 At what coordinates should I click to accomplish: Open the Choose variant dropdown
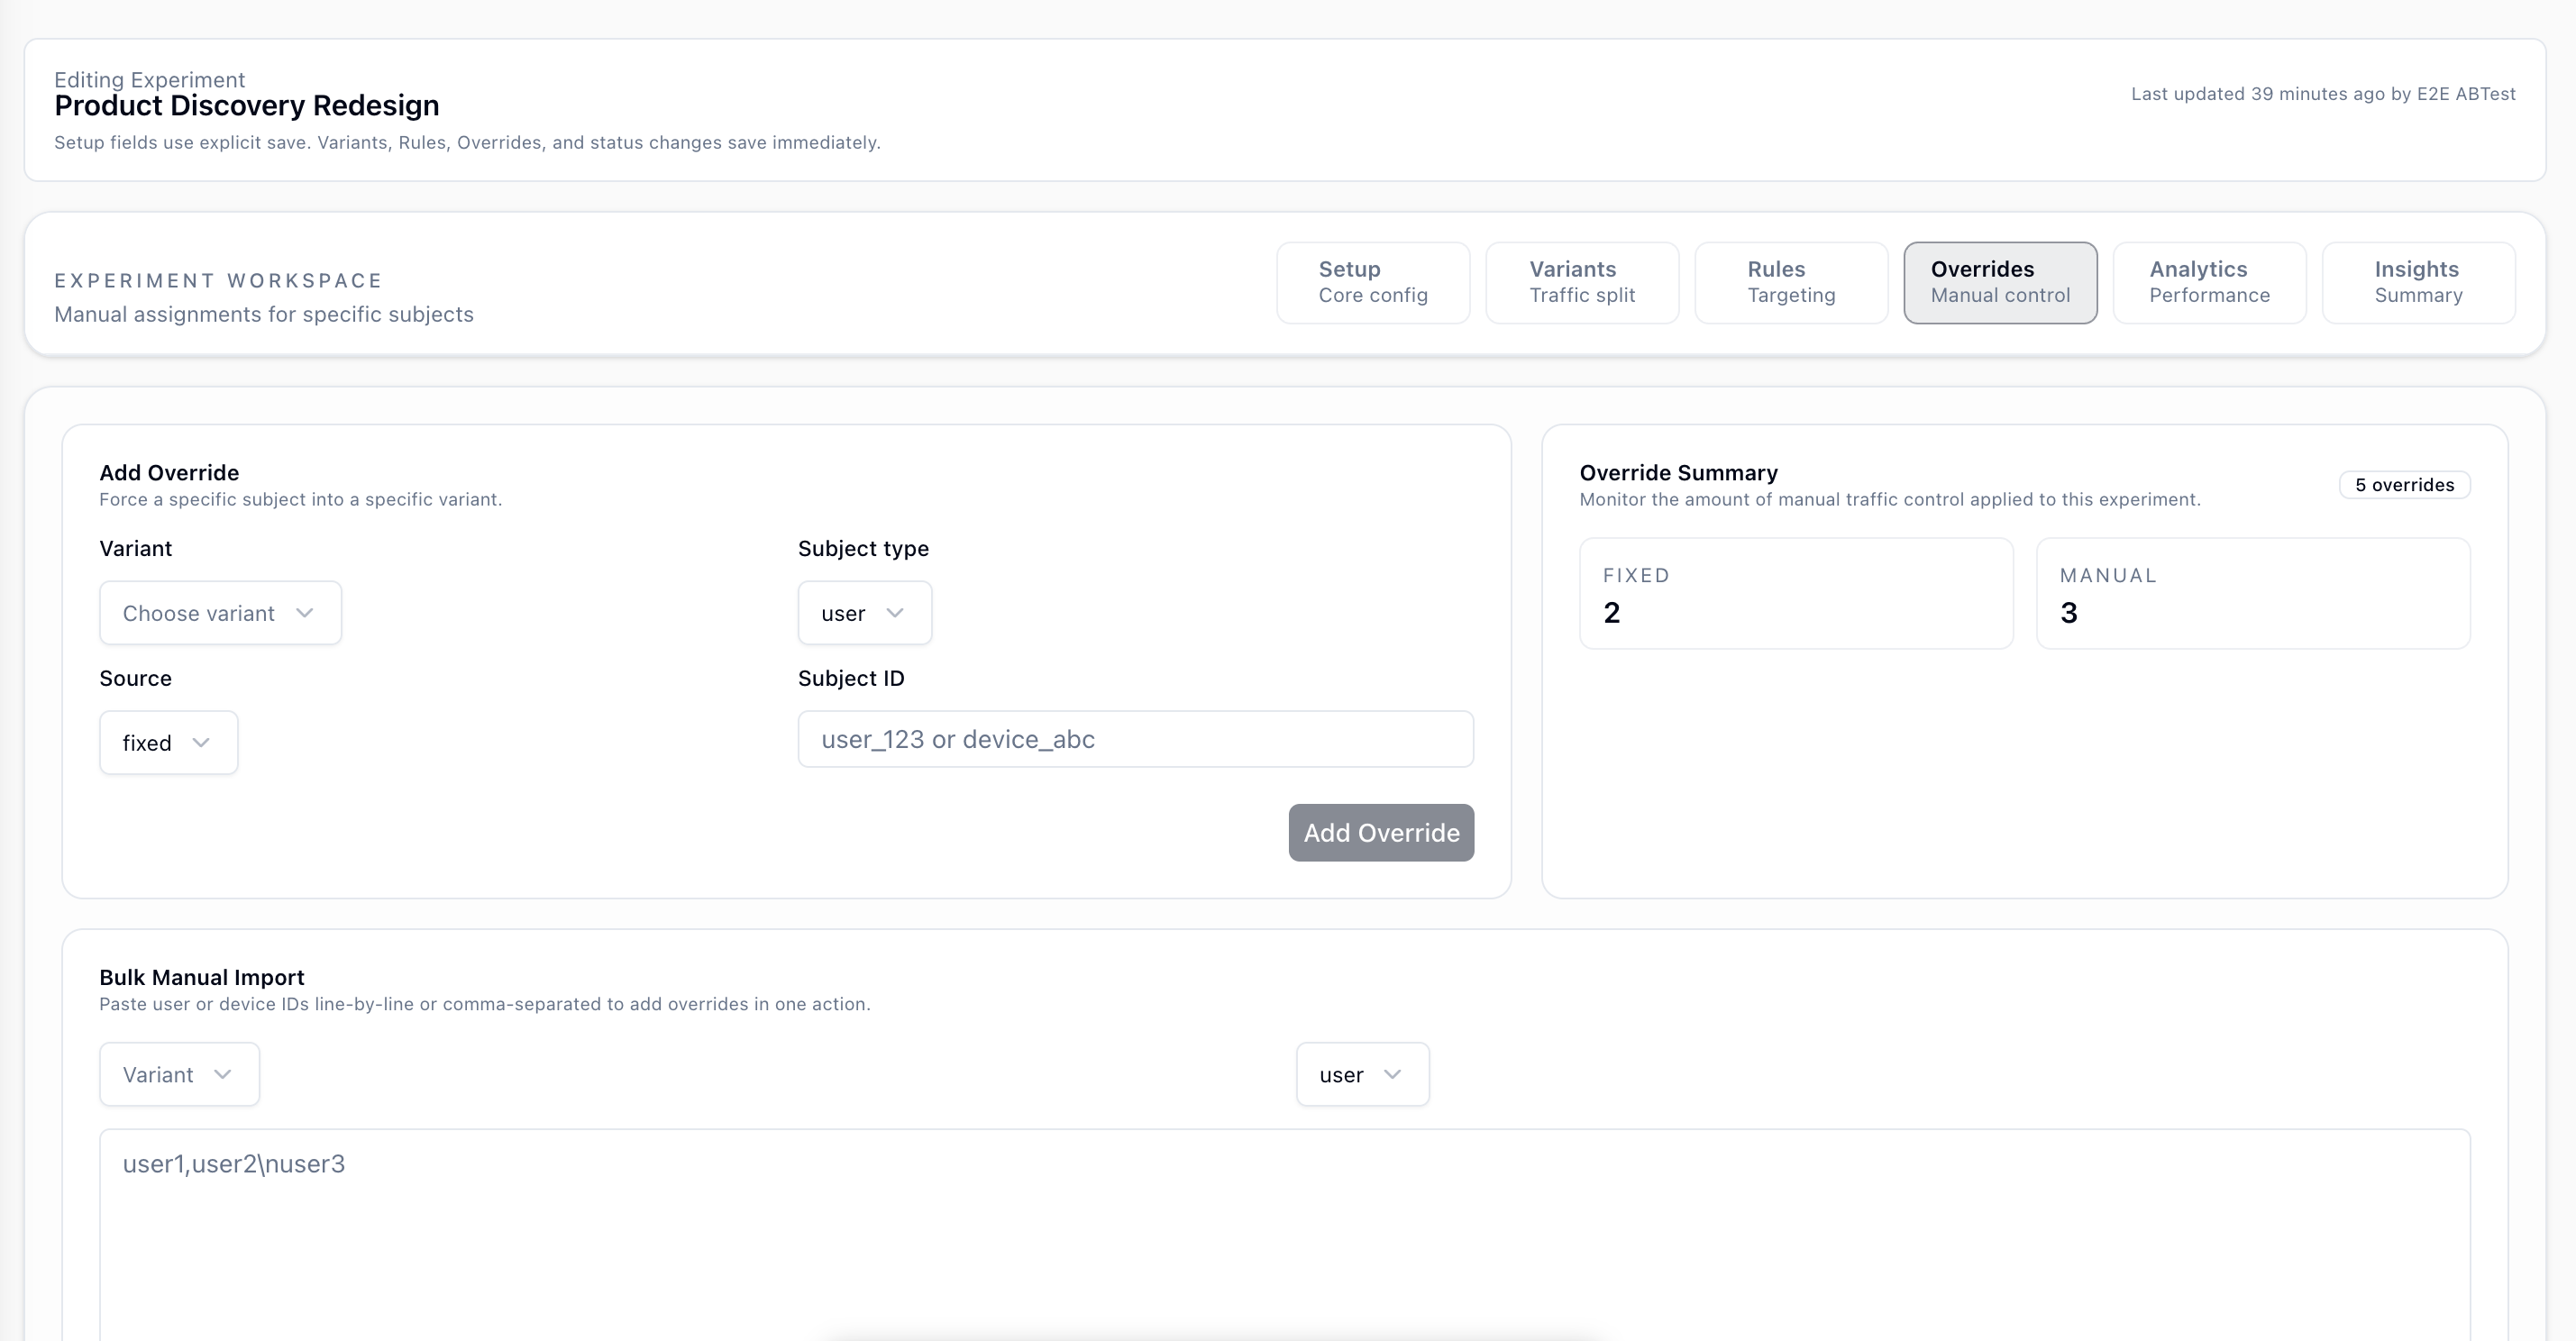tap(220, 612)
